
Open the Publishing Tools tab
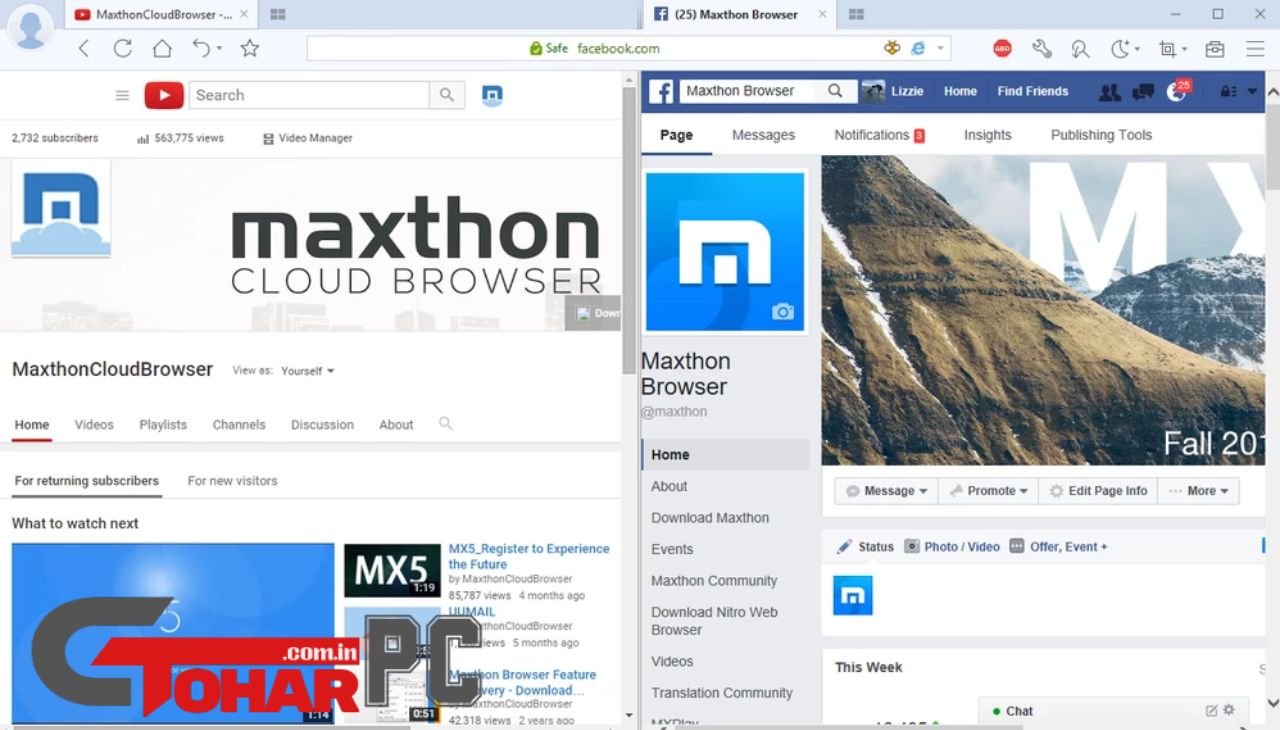tap(1101, 135)
